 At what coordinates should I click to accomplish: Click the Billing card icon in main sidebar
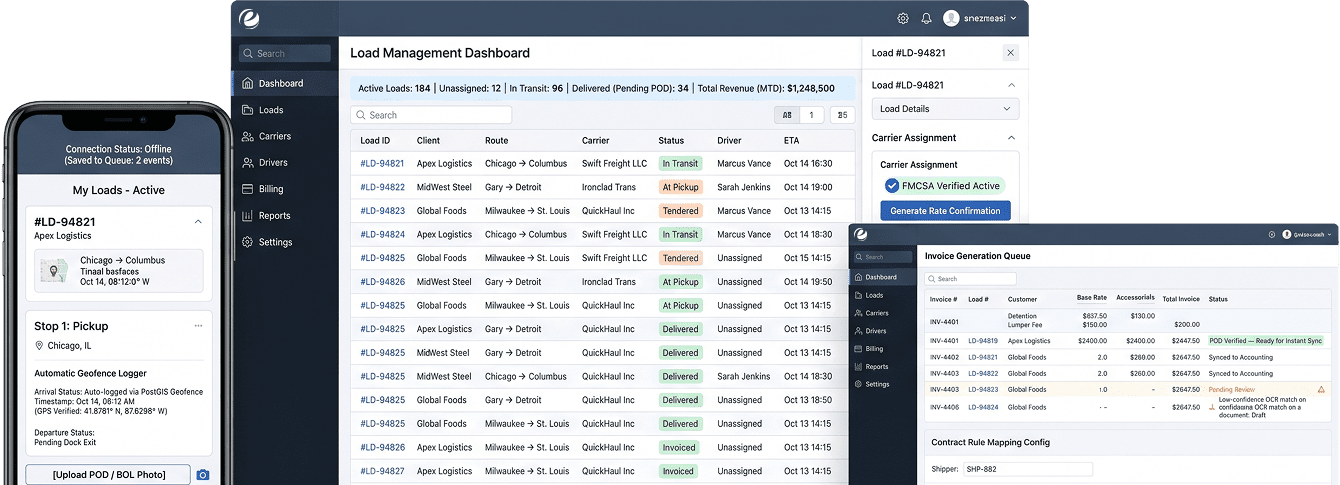pyautogui.click(x=248, y=189)
